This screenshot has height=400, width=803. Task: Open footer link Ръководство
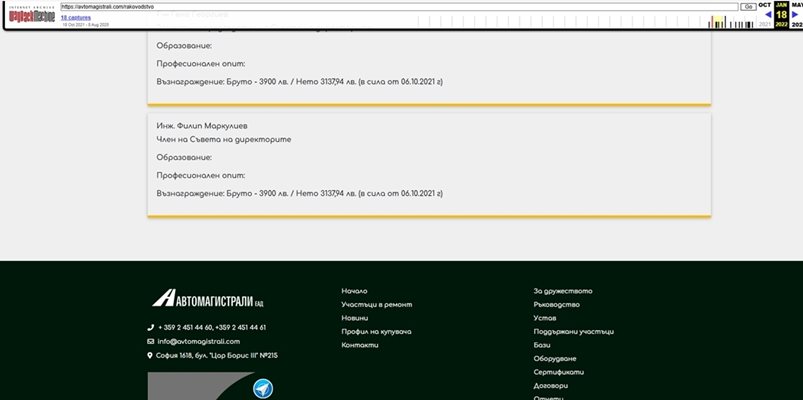tap(557, 304)
